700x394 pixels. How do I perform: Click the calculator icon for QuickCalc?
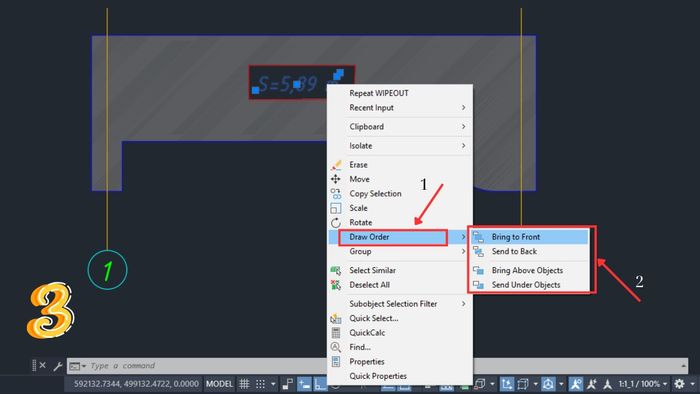(336, 332)
